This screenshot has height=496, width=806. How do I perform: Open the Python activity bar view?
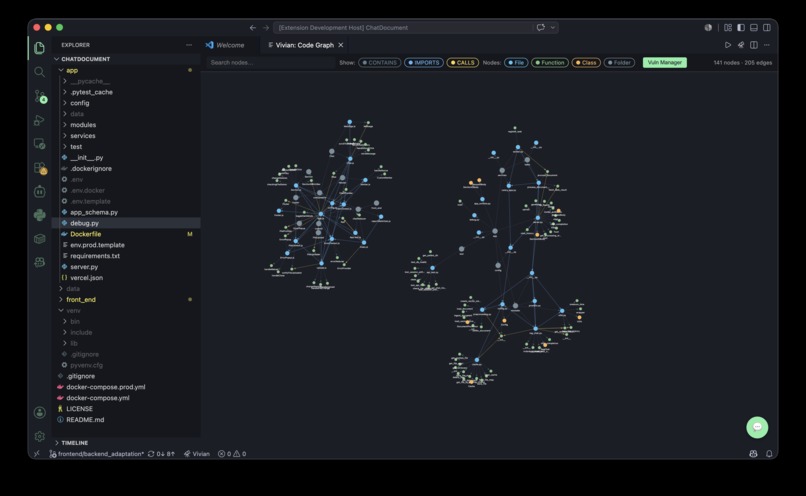point(40,215)
